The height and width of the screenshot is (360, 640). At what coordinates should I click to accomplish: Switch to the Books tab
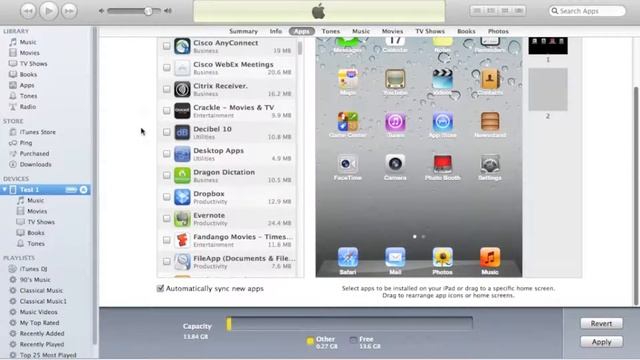(466, 31)
